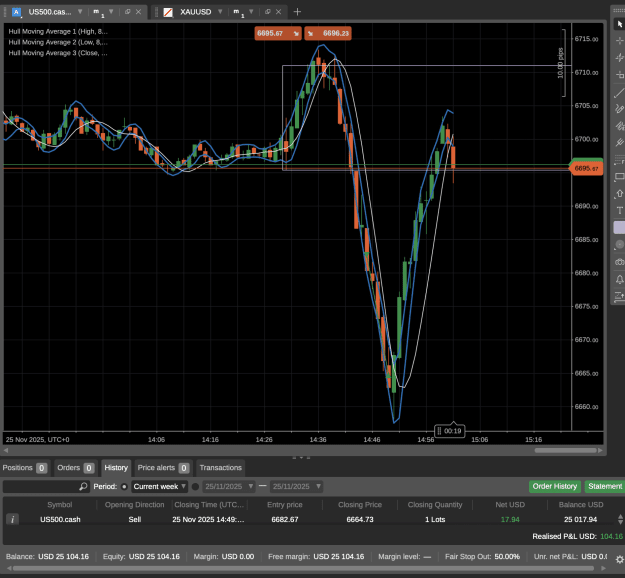This screenshot has width=625, height=578.
Task: Click the 17.94 net profit cell
Action: point(510,519)
